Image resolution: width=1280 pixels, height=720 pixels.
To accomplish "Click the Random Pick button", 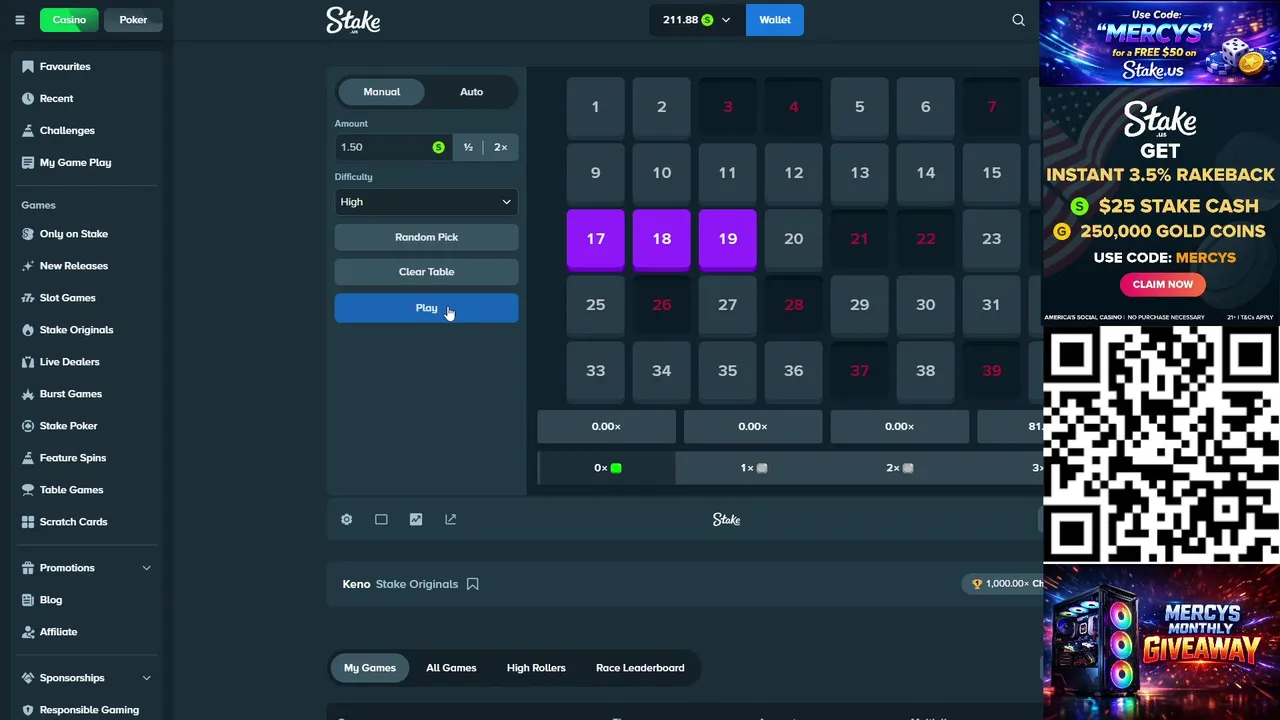I will [426, 237].
